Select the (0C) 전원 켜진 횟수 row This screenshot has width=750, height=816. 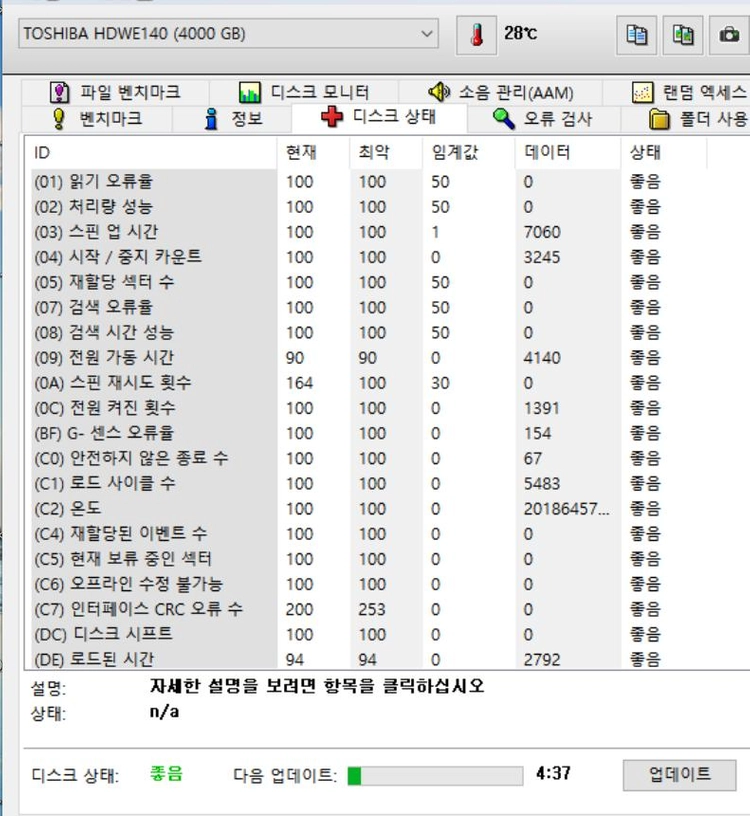click(388, 408)
